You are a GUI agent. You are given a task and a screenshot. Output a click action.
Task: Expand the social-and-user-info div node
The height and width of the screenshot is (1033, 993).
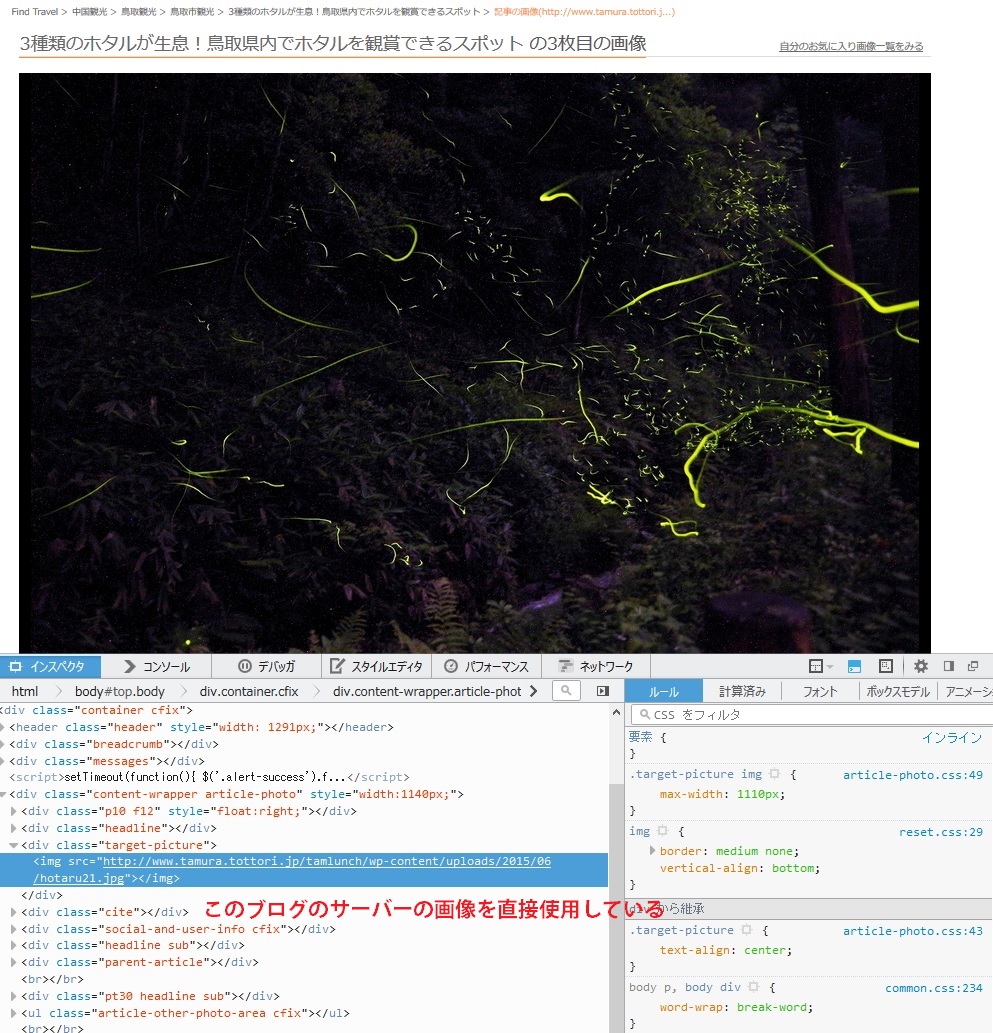14,929
